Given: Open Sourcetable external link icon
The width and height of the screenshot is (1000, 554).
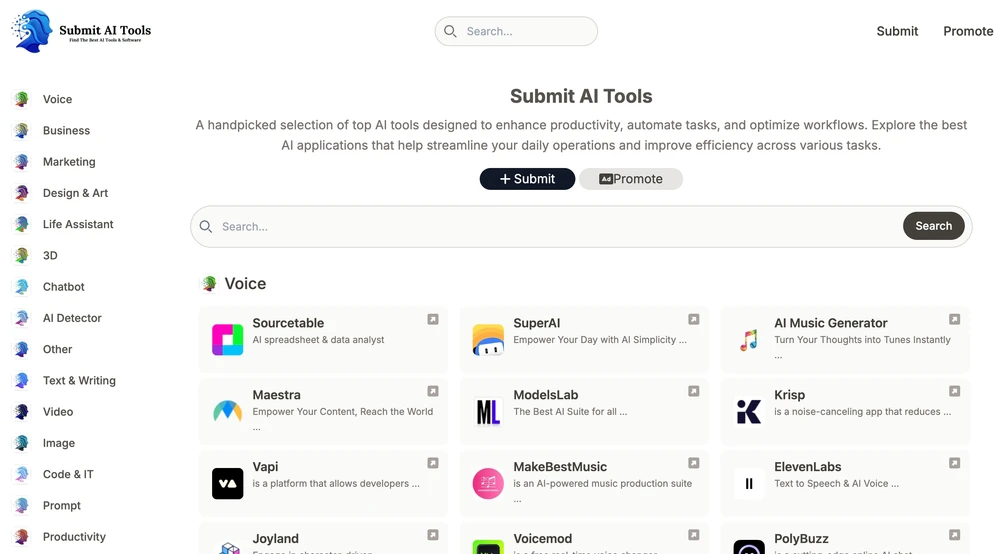Looking at the screenshot, I should (433, 319).
